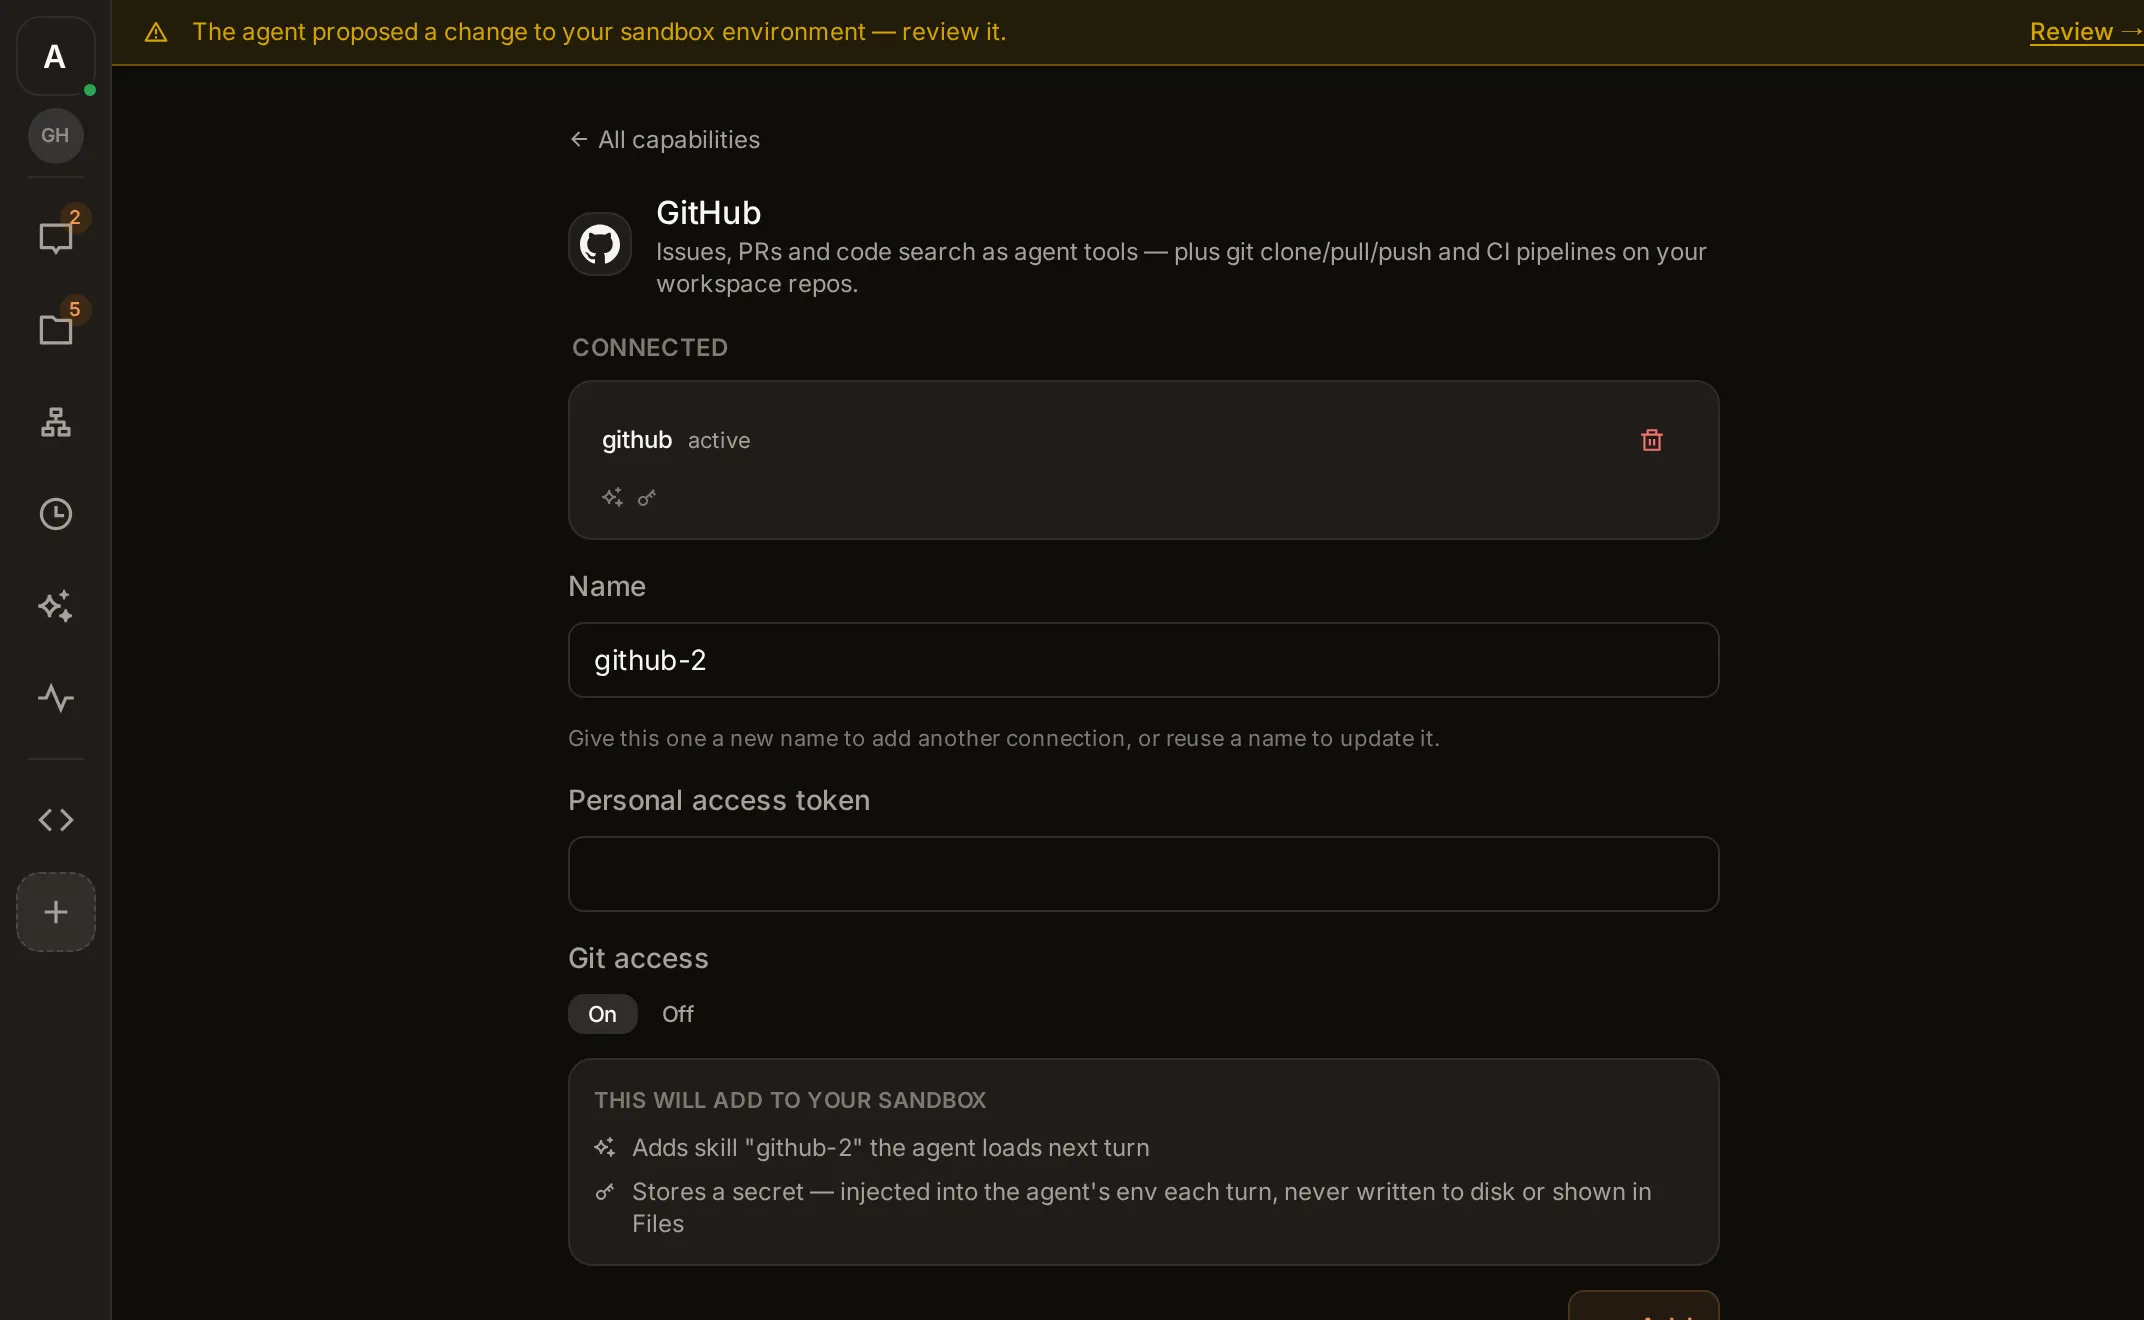Click the key icon beside 'Stores a secret'
2144x1320 pixels.
click(x=604, y=1191)
